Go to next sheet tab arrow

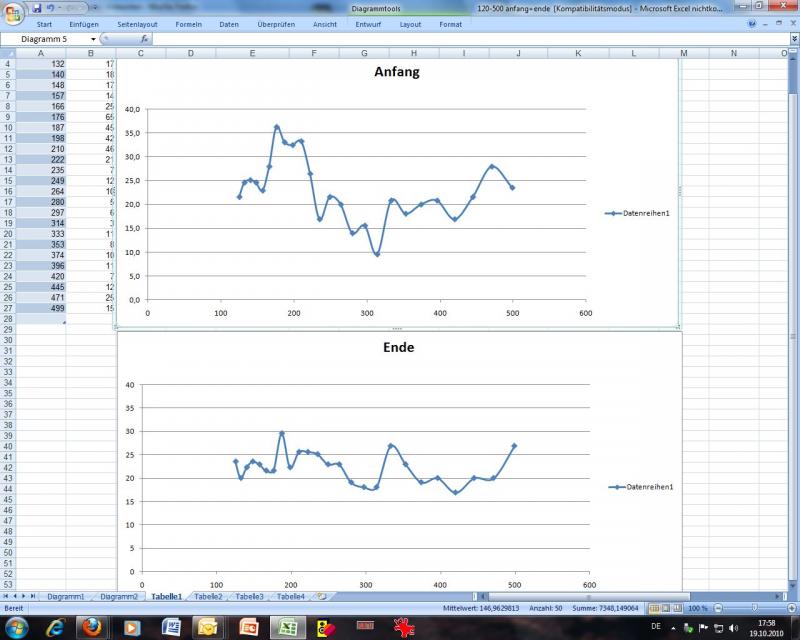point(23,596)
